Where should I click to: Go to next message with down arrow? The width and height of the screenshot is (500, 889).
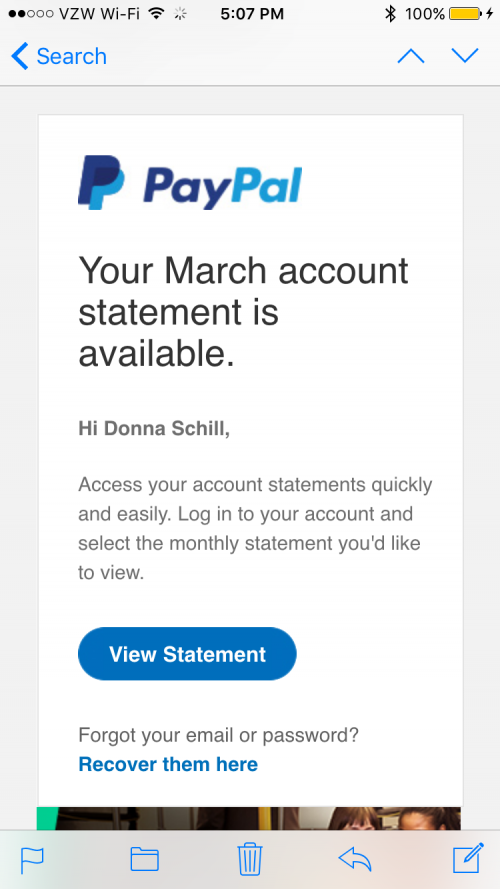(x=465, y=56)
